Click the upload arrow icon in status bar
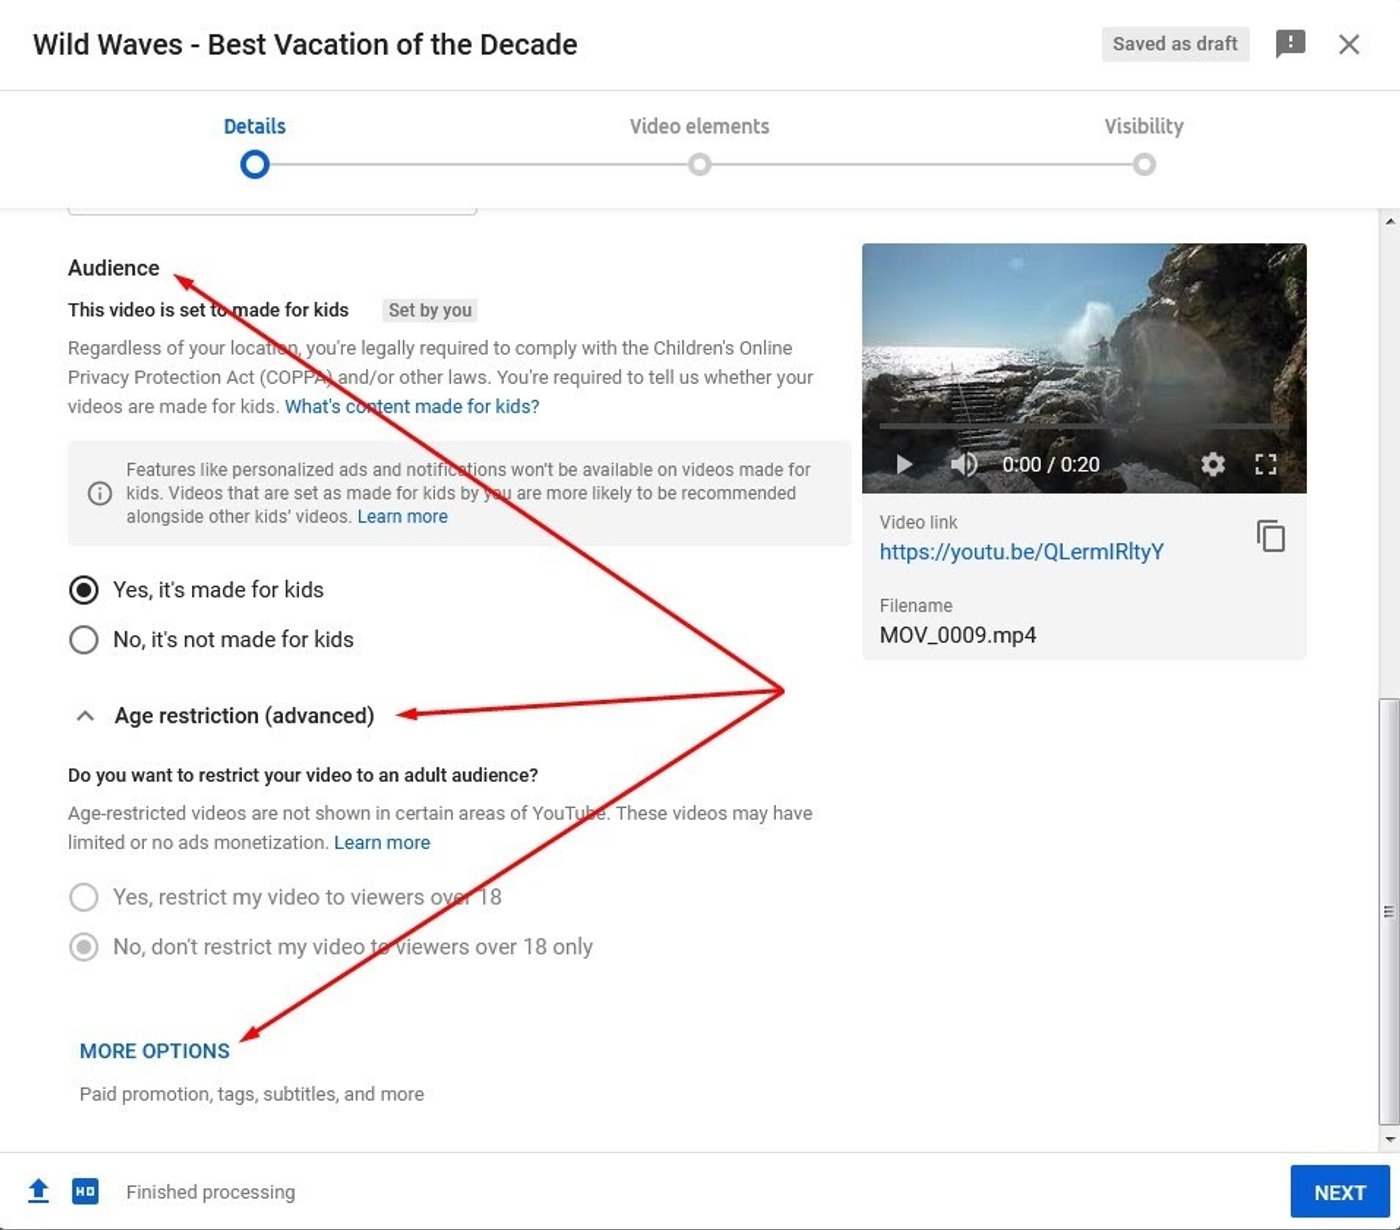The height and width of the screenshot is (1230, 1400). tap(38, 1191)
